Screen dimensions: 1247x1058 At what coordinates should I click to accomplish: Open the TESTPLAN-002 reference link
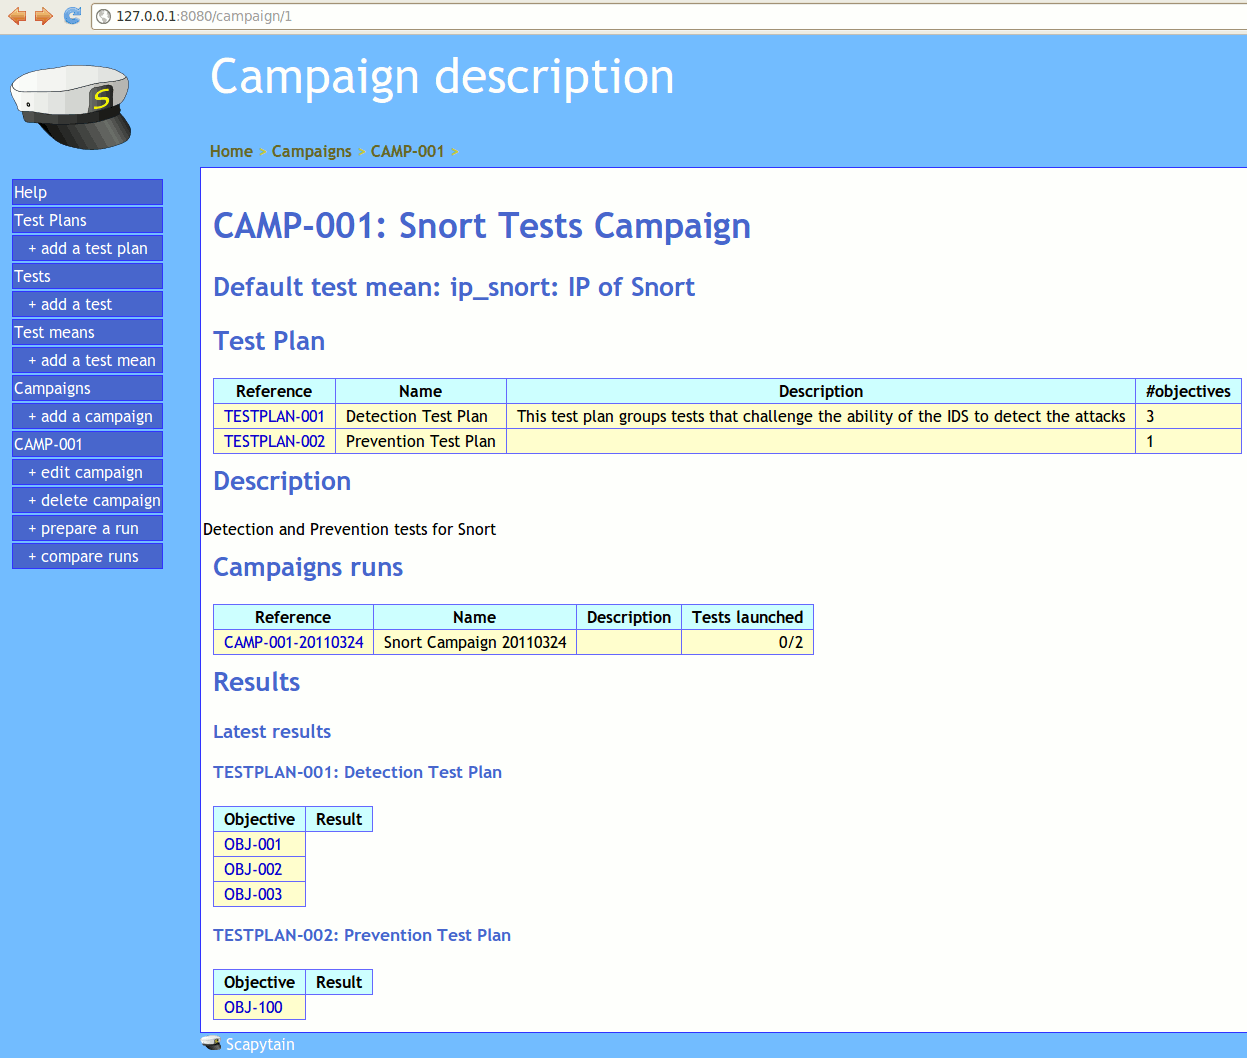click(x=274, y=441)
